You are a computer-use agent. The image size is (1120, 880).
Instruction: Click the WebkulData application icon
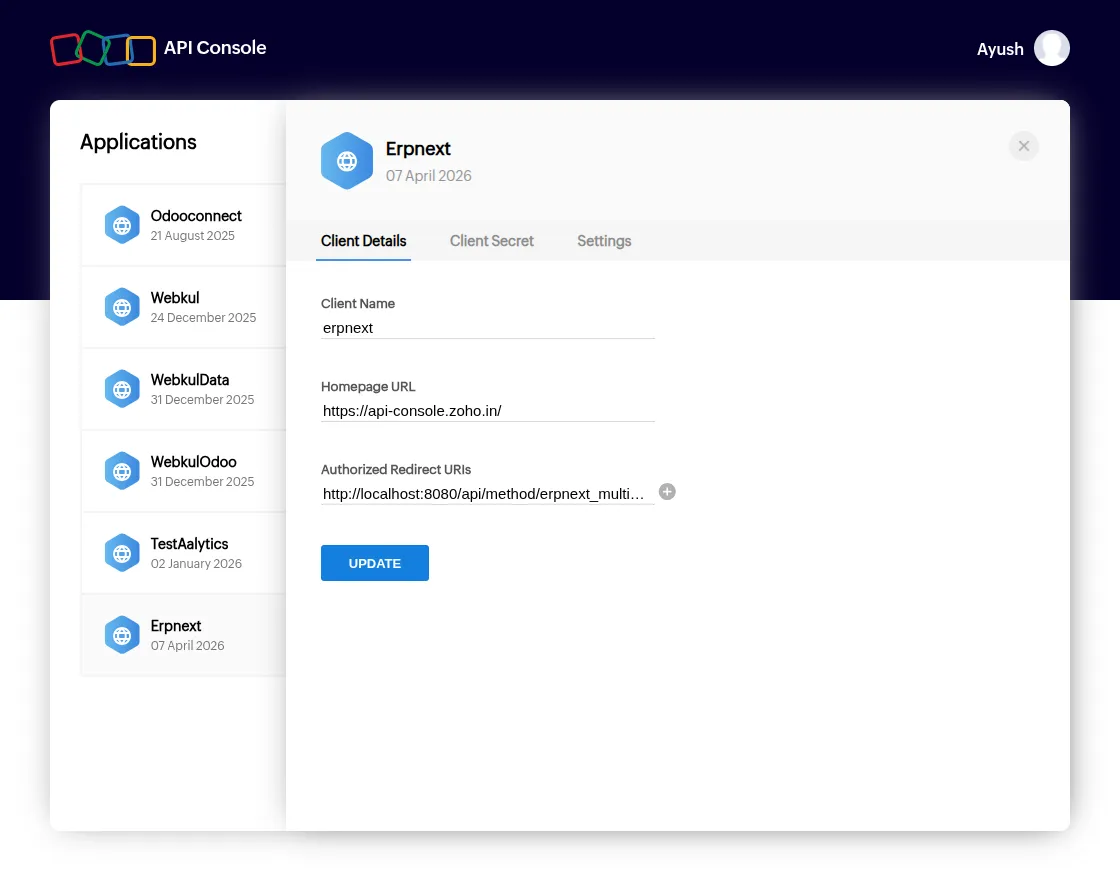coord(122,389)
